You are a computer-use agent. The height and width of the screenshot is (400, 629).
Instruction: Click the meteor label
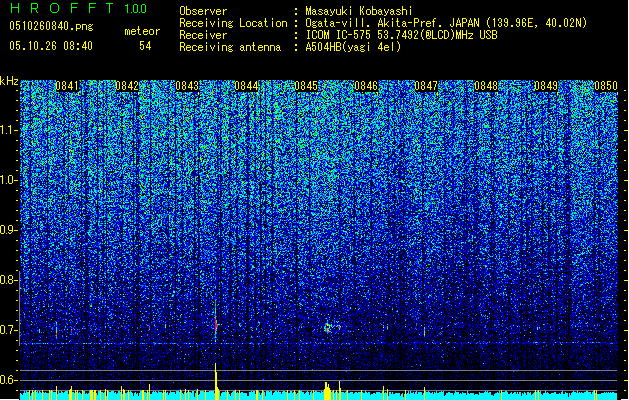coord(142,31)
